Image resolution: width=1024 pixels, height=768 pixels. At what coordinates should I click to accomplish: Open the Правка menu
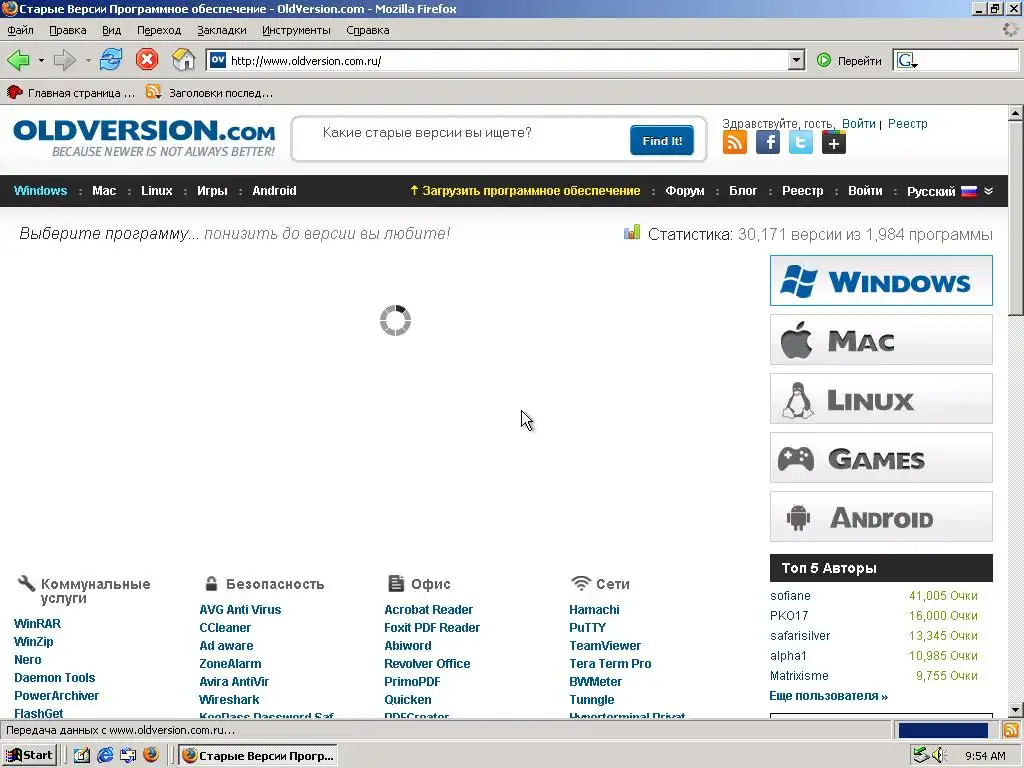(68, 30)
